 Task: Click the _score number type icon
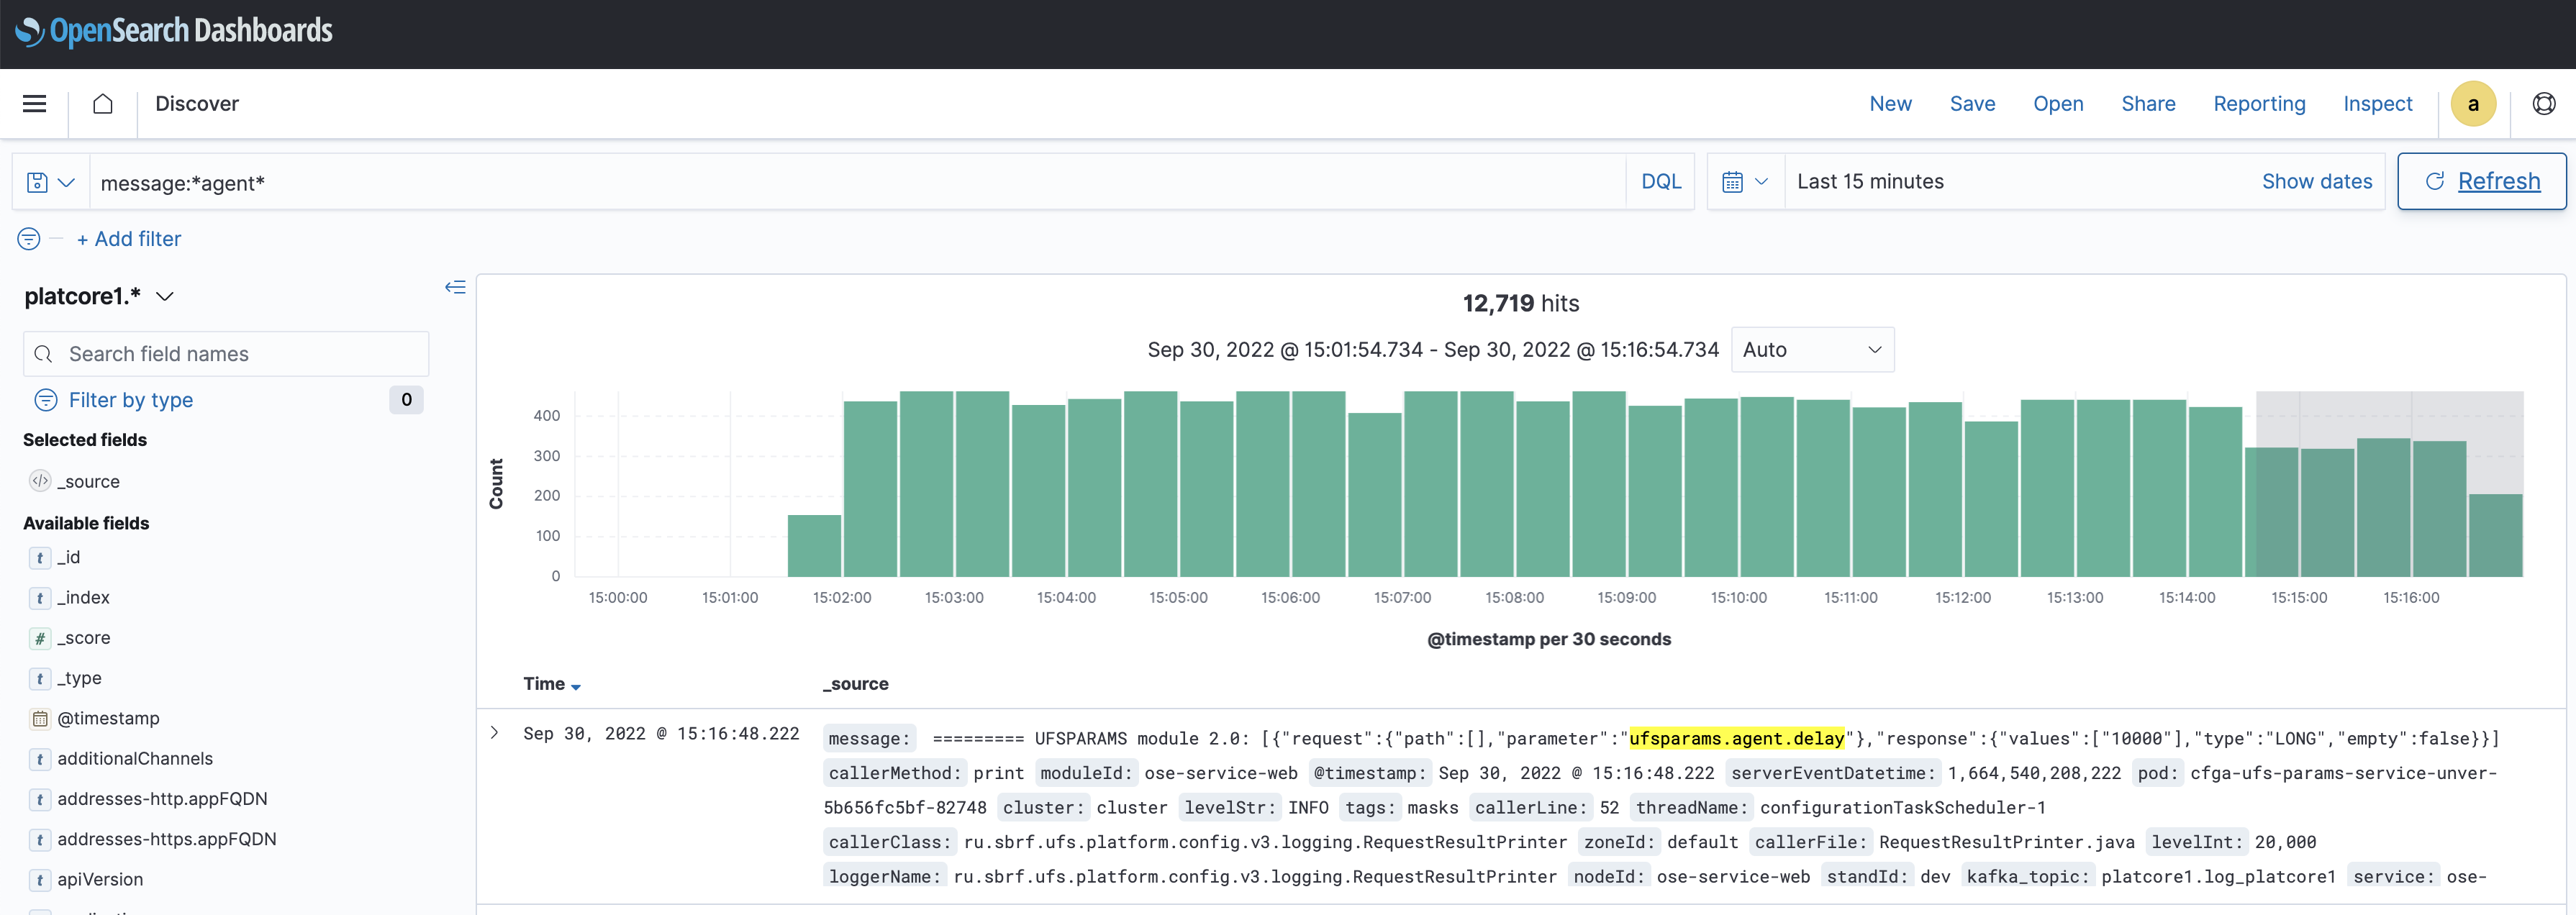[x=40, y=638]
